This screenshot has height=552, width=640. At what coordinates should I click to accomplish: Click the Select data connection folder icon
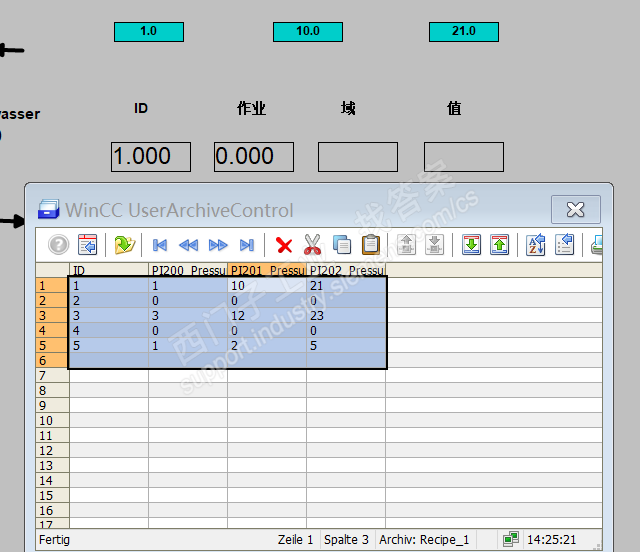(124, 245)
